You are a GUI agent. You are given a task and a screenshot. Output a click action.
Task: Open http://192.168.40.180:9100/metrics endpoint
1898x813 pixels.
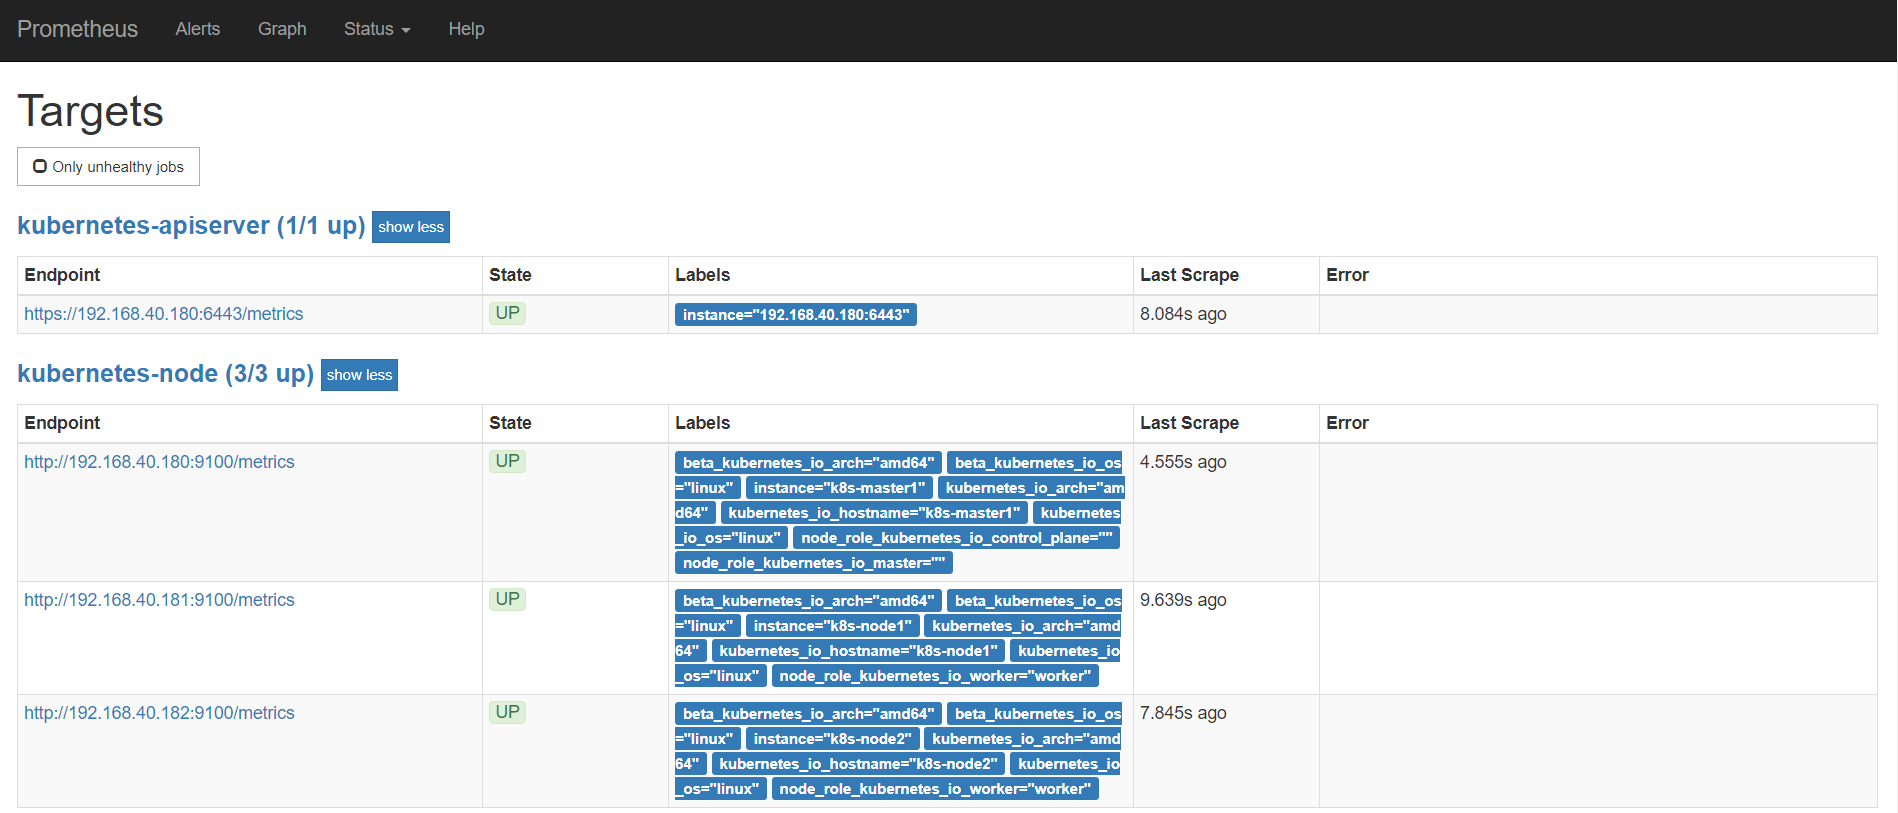click(x=159, y=462)
